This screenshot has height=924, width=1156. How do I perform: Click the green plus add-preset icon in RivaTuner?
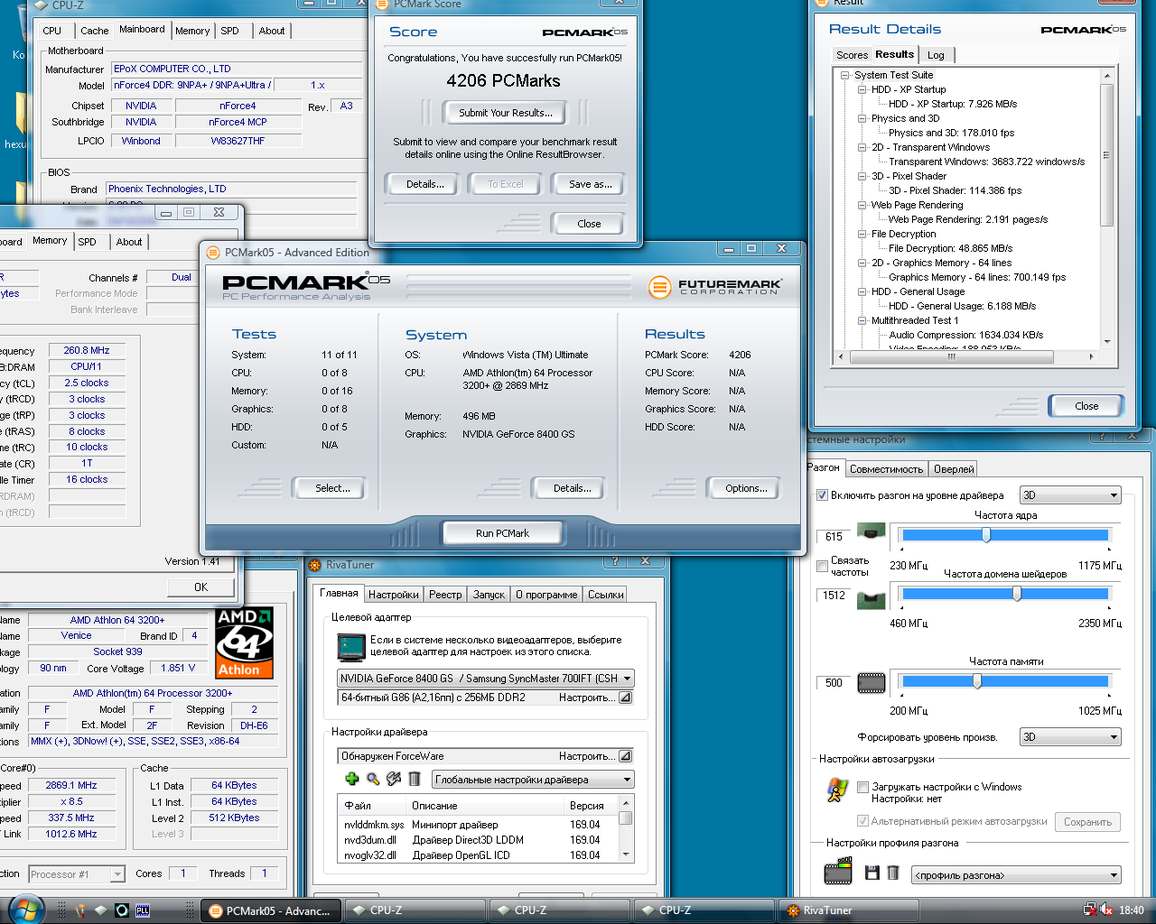pyautogui.click(x=352, y=779)
